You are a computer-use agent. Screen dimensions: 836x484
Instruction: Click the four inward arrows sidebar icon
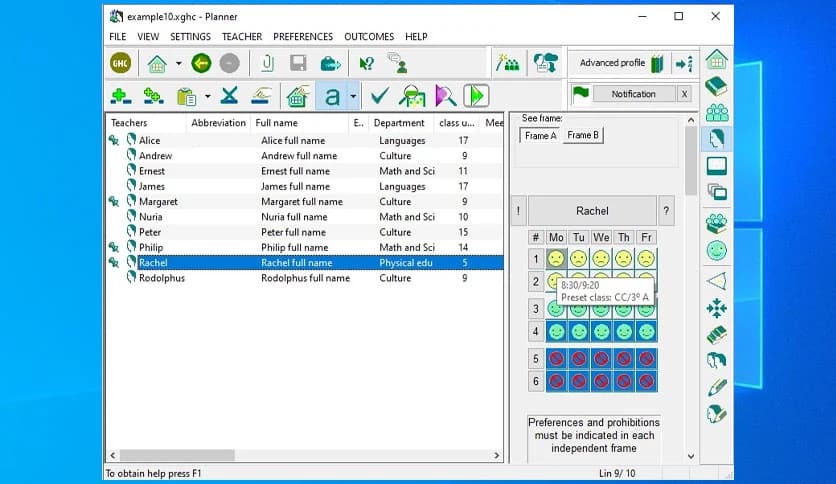pos(717,308)
